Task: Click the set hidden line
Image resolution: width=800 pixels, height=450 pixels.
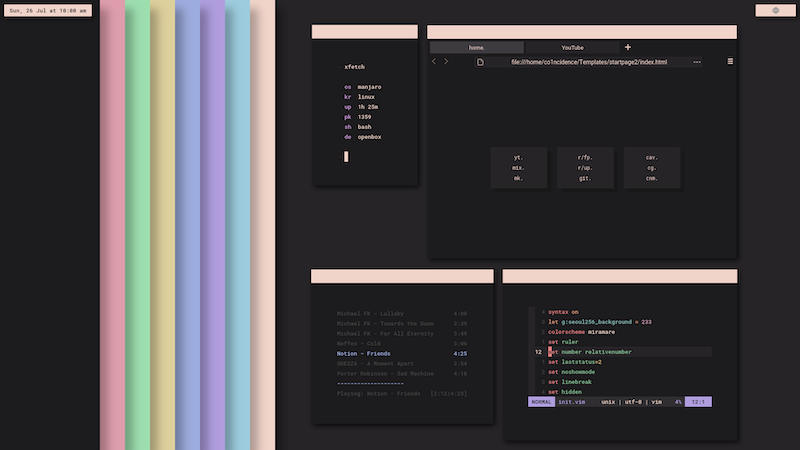Action: tap(565, 392)
